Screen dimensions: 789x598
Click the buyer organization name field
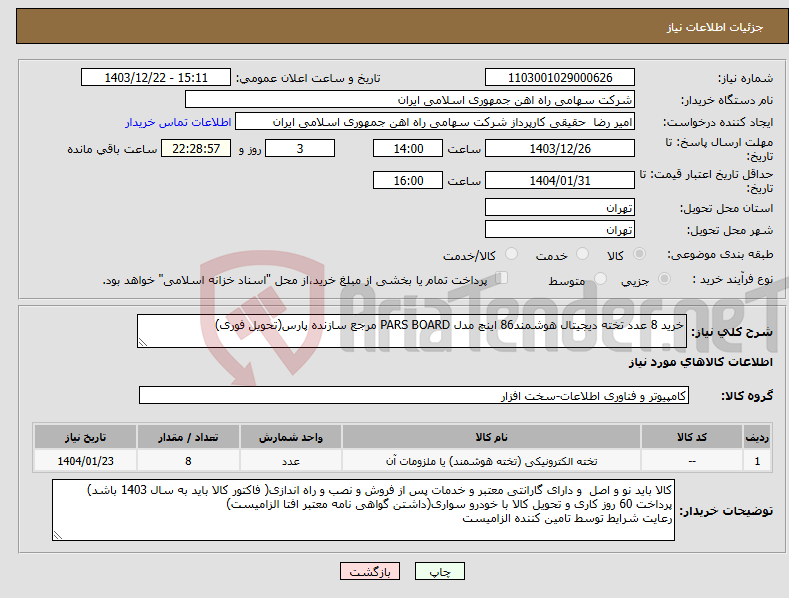(x=410, y=100)
